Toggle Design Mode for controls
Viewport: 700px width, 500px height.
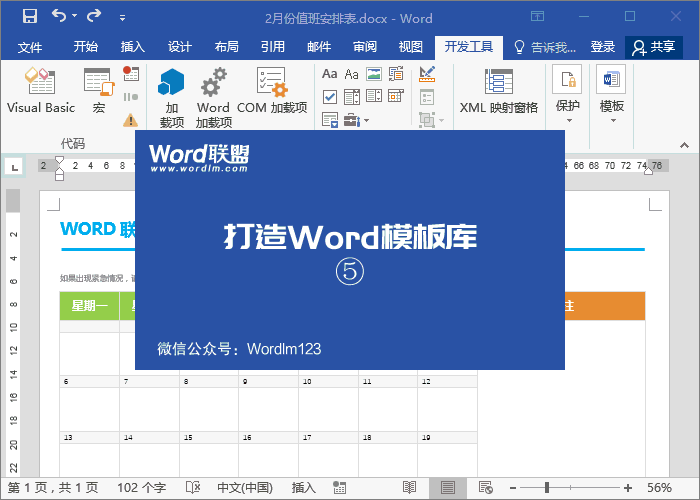click(427, 74)
